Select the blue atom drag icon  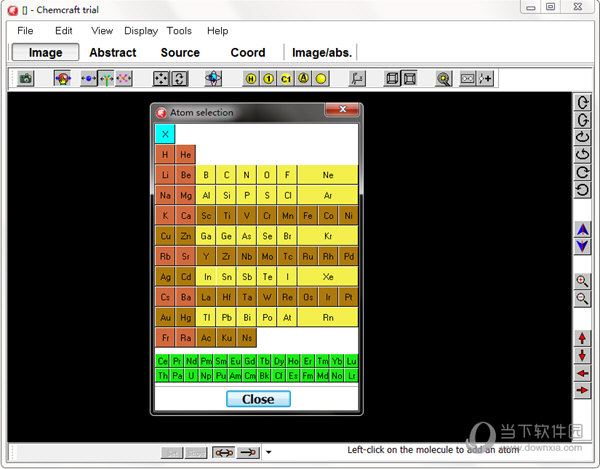click(x=88, y=79)
